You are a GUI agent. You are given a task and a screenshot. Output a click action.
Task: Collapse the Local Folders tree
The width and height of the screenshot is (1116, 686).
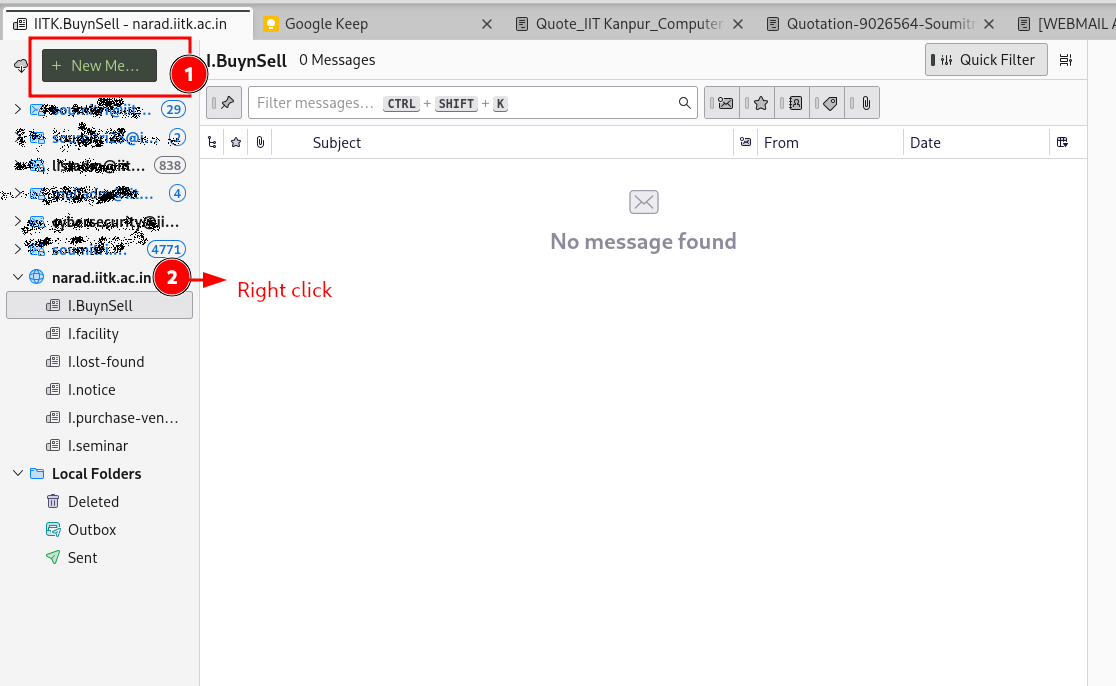(18, 474)
